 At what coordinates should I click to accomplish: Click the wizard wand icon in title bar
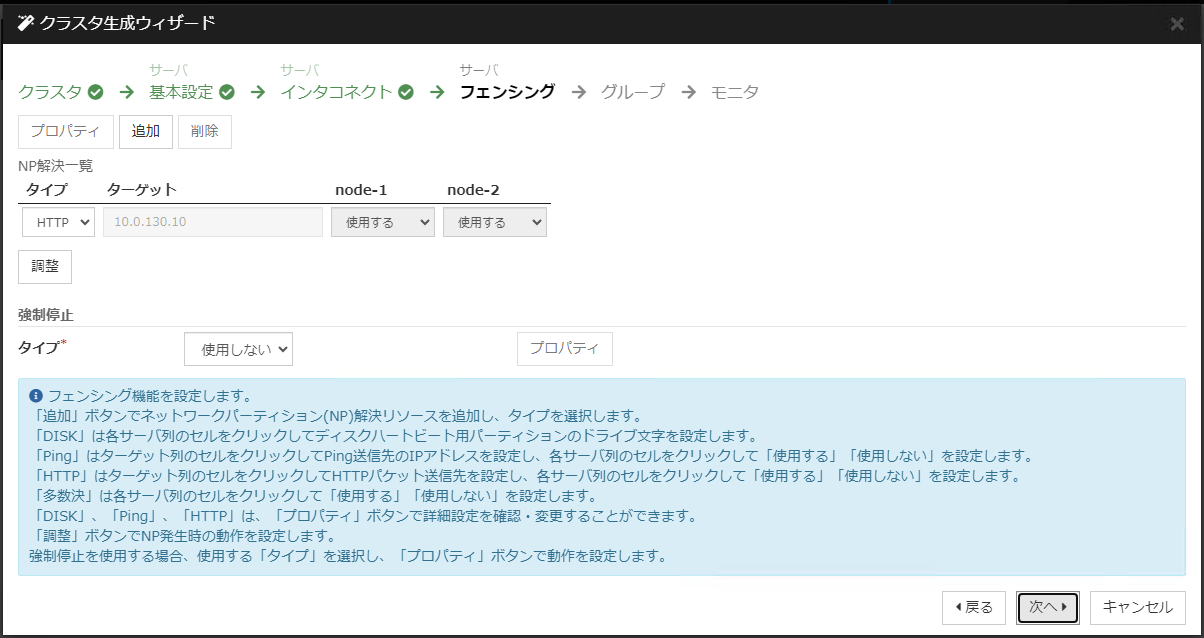point(26,22)
